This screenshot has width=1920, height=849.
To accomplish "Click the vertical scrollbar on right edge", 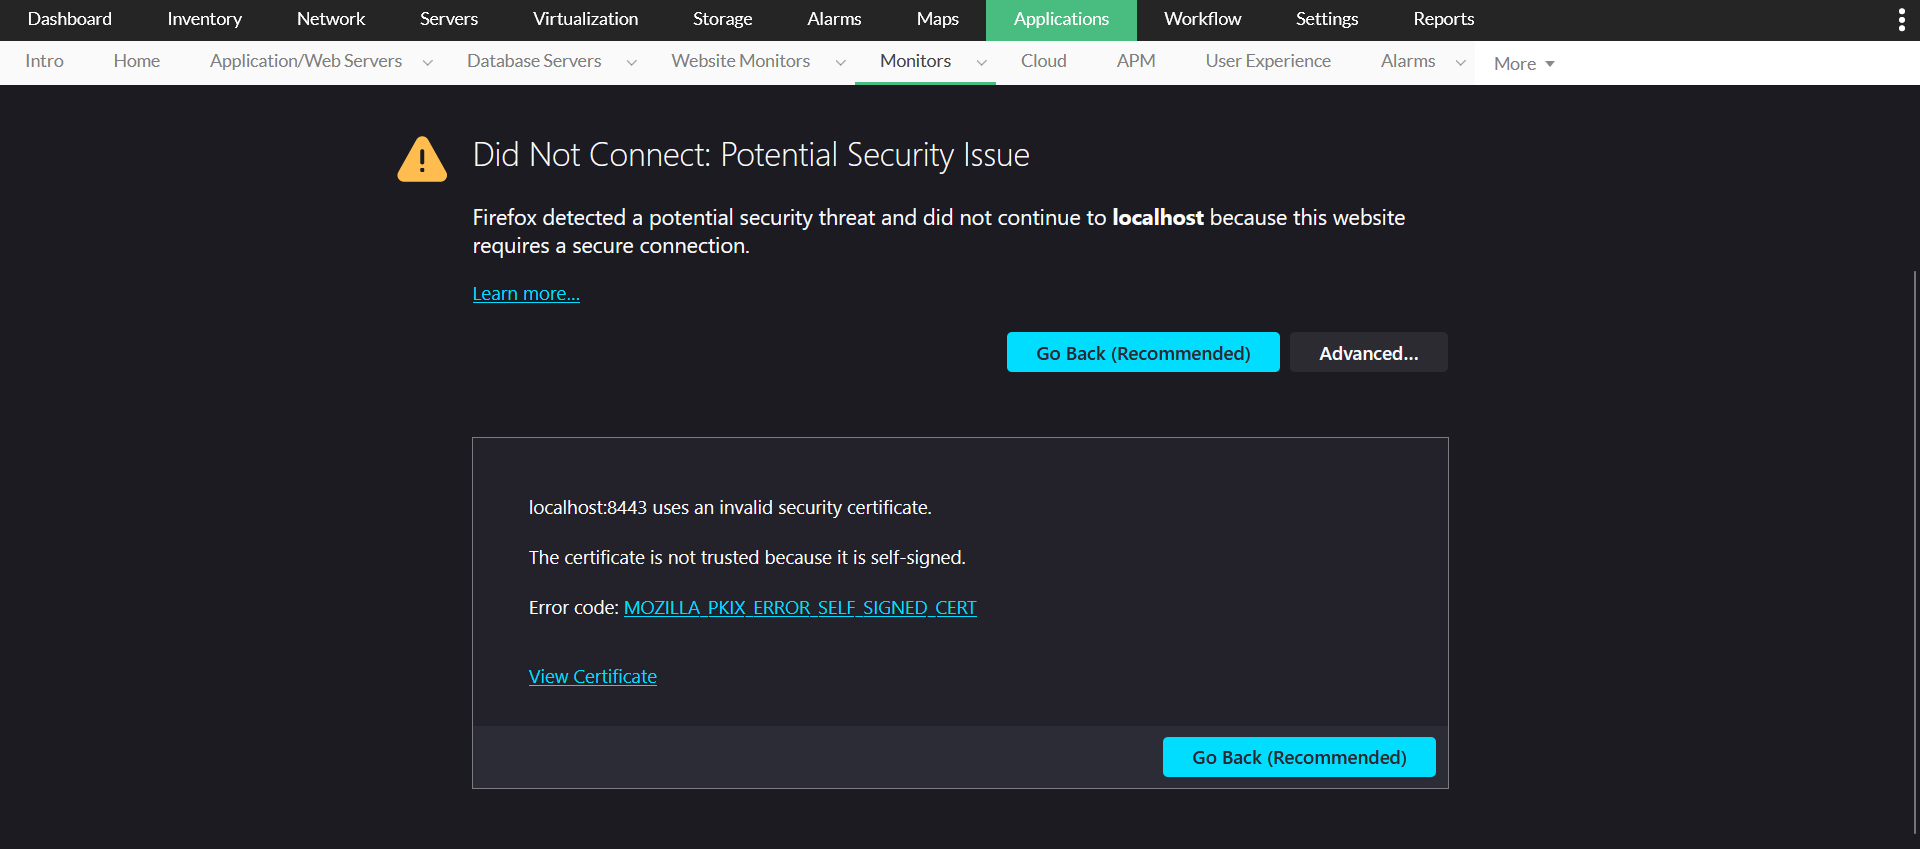I will coord(1914,550).
